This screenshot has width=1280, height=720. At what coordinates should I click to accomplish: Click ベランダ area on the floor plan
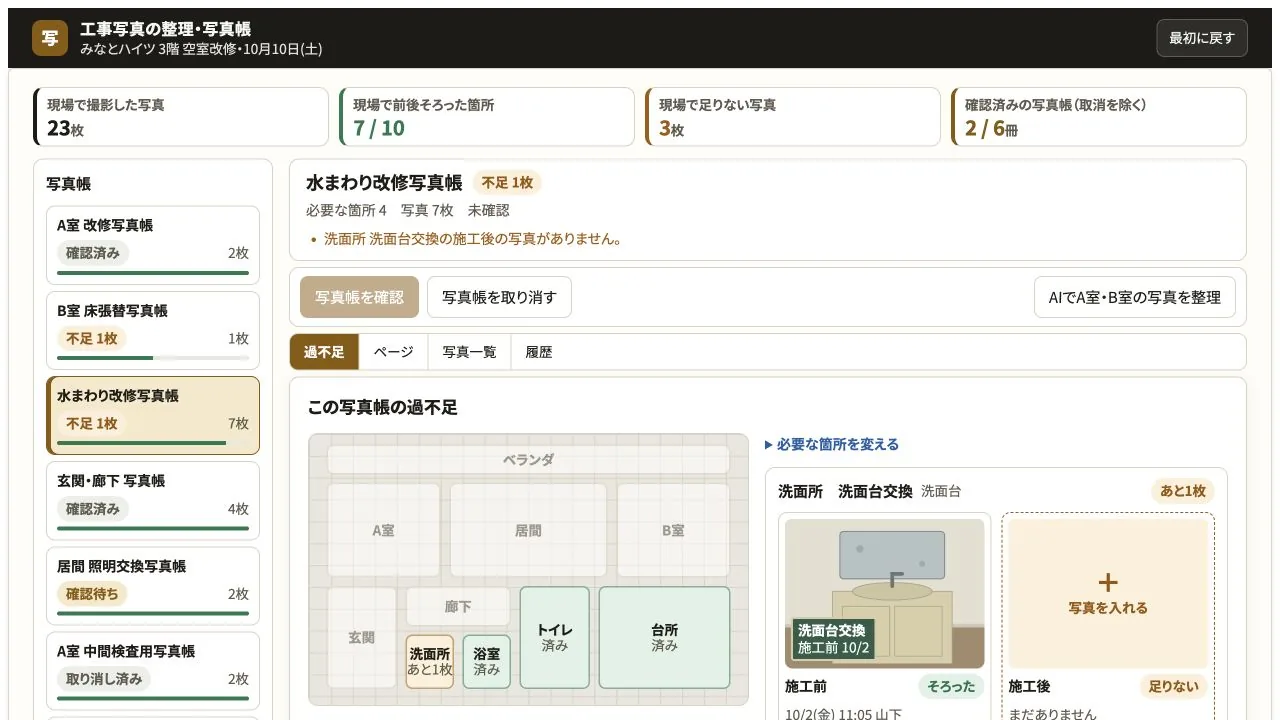(528, 460)
